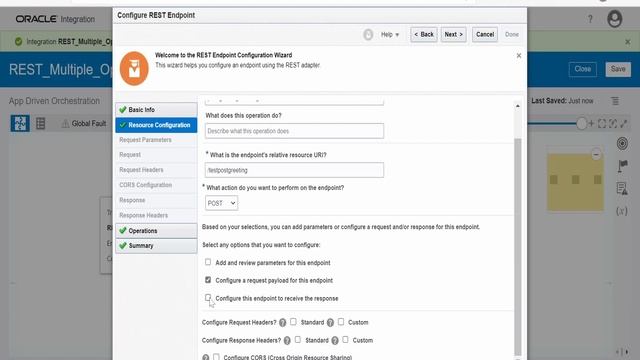Select Response Headers wizard step
640x360 pixels.
click(x=143, y=216)
